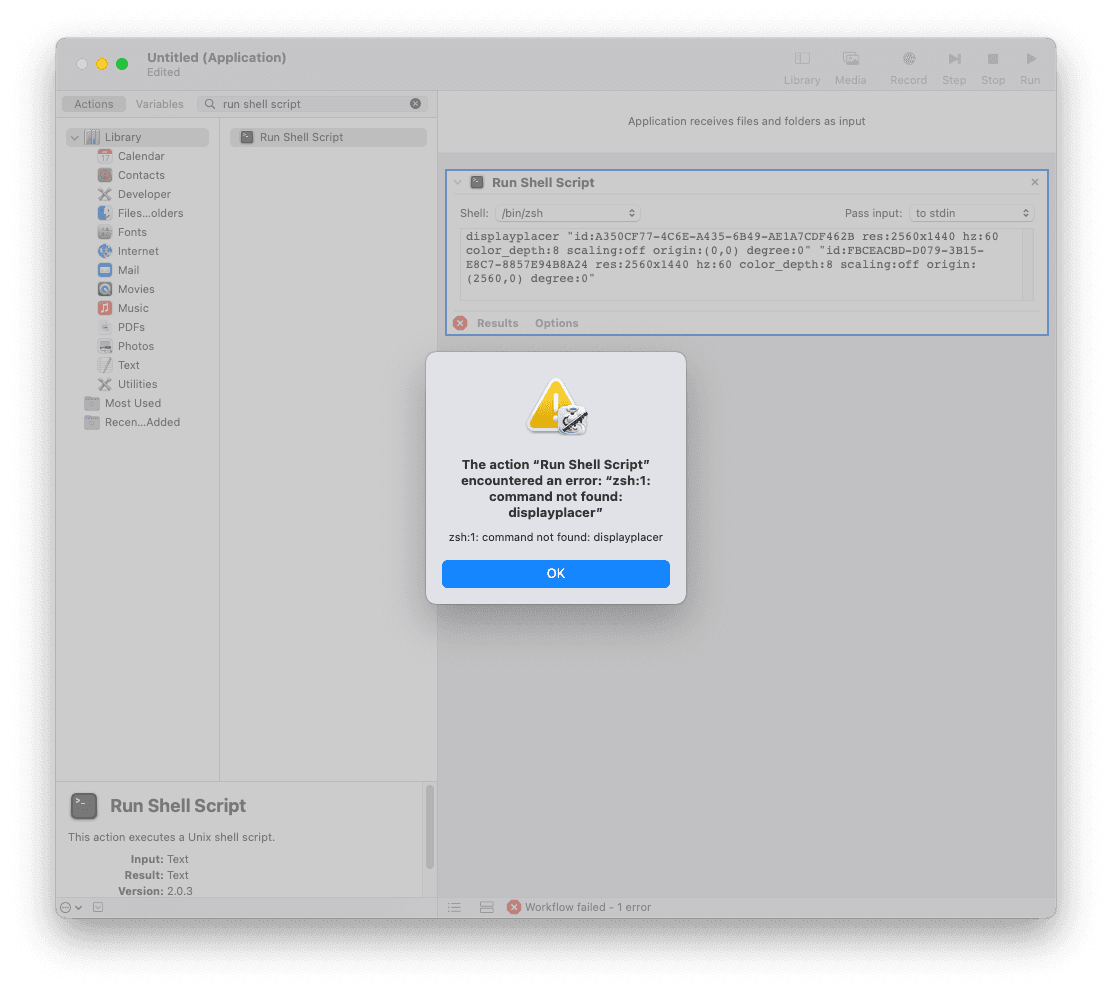Image resolution: width=1112 pixels, height=992 pixels.
Task: Select the Text category icon
Action: coord(105,365)
